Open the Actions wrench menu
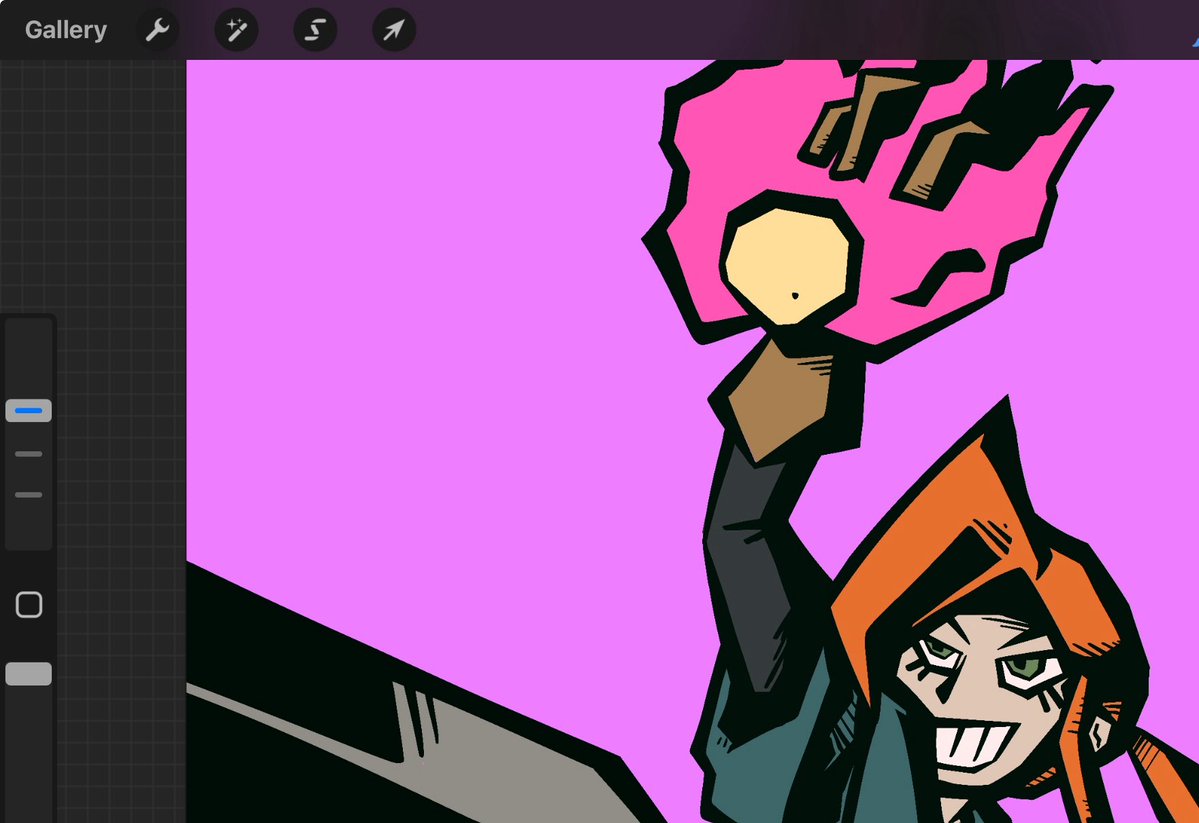Image resolution: width=1199 pixels, height=823 pixels. click(x=158, y=30)
